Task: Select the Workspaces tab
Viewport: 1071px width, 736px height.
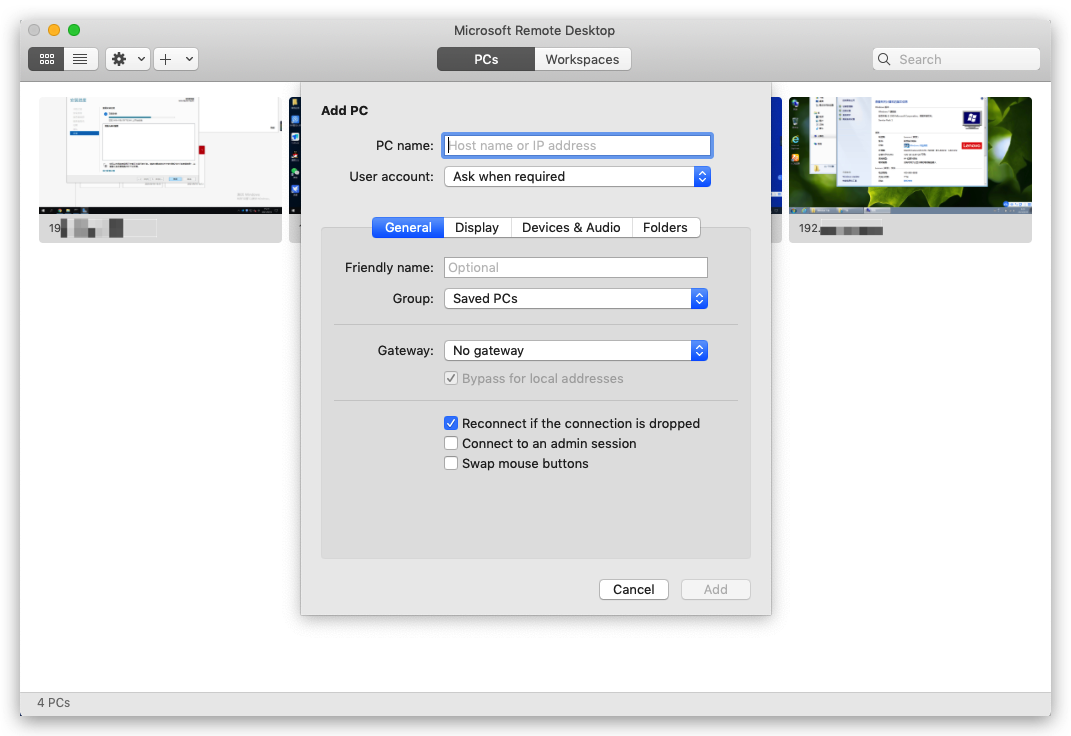Action: pyautogui.click(x=583, y=59)
